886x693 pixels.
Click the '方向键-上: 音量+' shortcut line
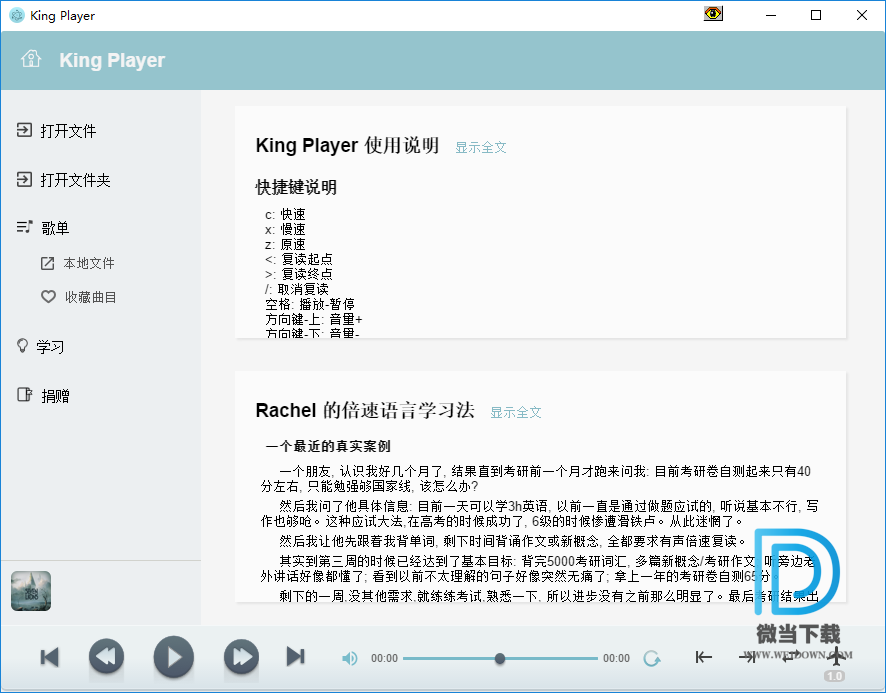click(314, 319)
